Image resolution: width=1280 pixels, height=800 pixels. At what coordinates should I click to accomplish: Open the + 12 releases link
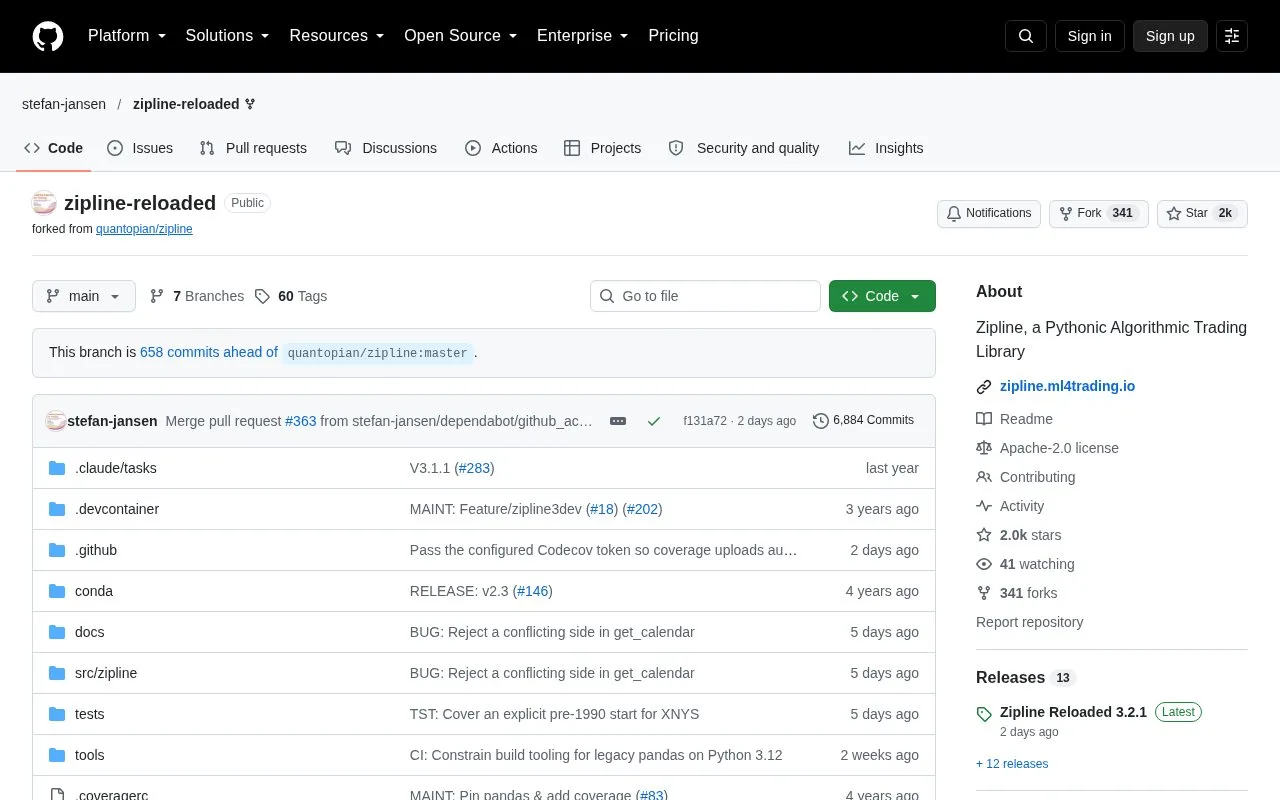1012,764
